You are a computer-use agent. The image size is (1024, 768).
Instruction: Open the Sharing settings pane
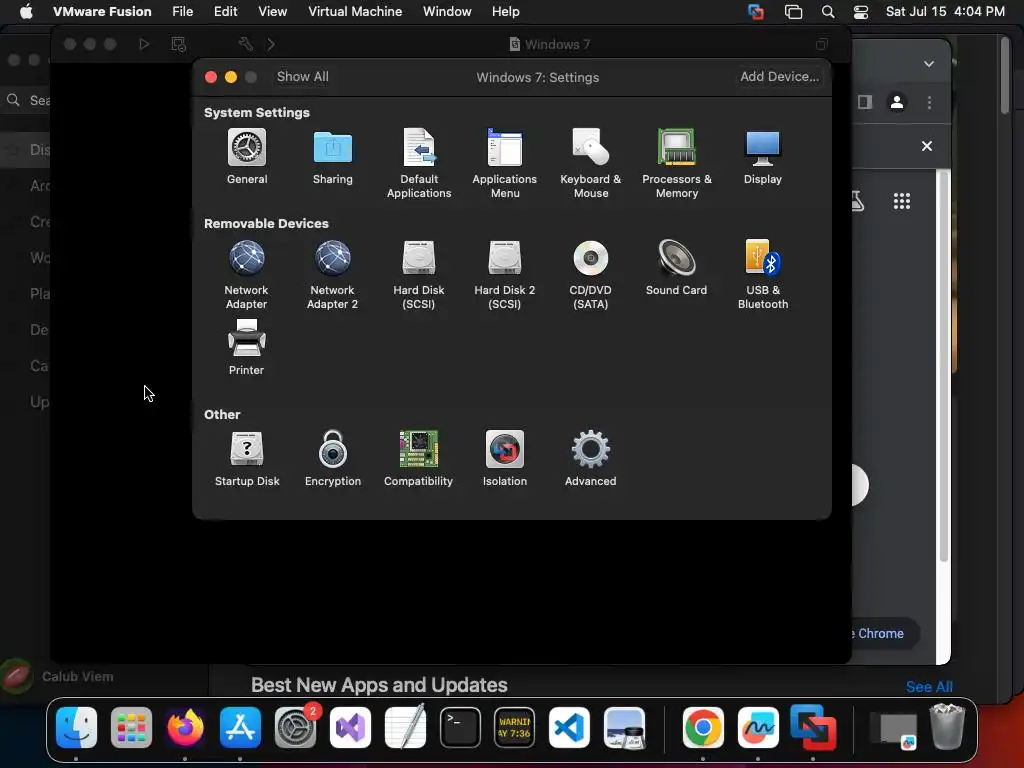click(332, 157)
